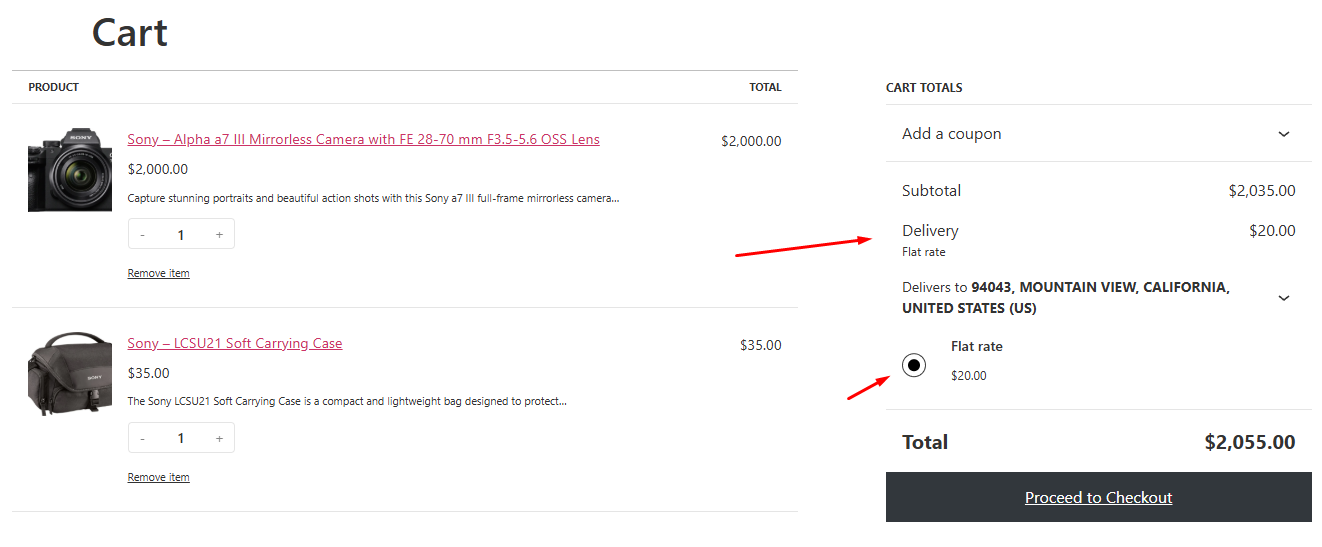1322x547 pixels.
Task: Increase quantity of the Soft Carrying Case
Action: (x=219, y=438)
